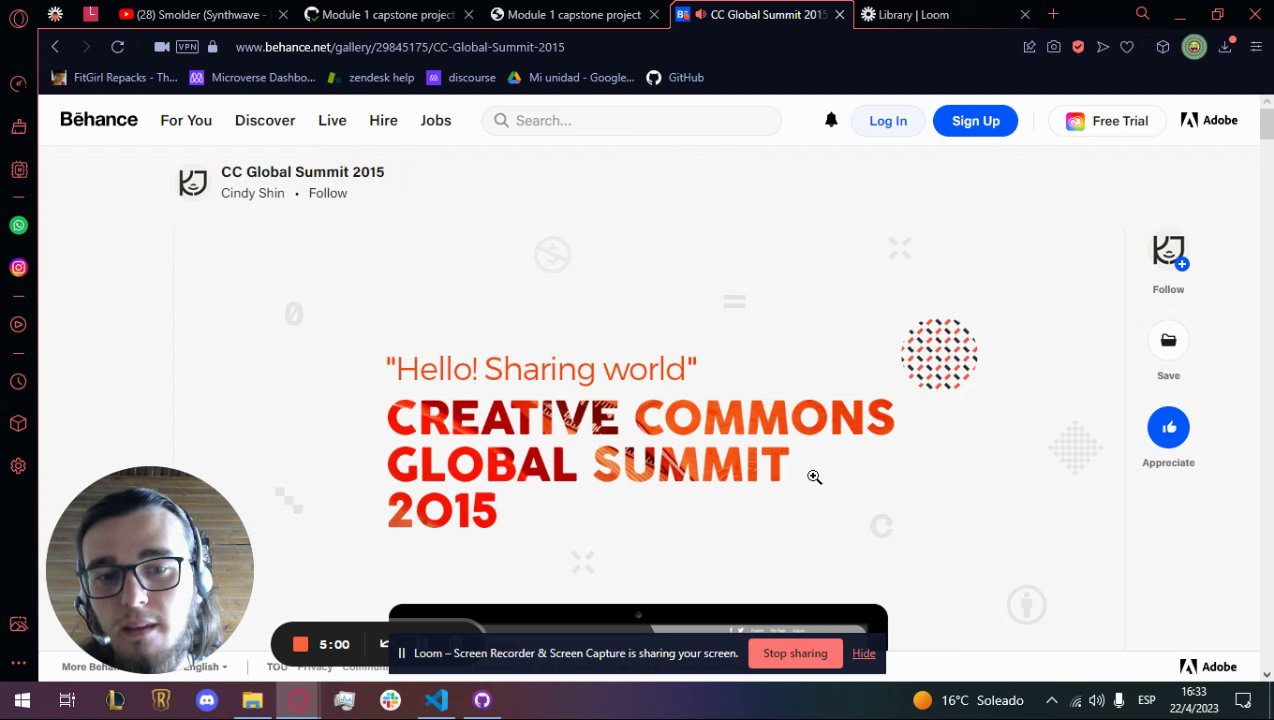Image resolution: width=1274 pixels, height=720 pixels.
Task: Open Slack from the taskbar
Action: coord(390,700)
